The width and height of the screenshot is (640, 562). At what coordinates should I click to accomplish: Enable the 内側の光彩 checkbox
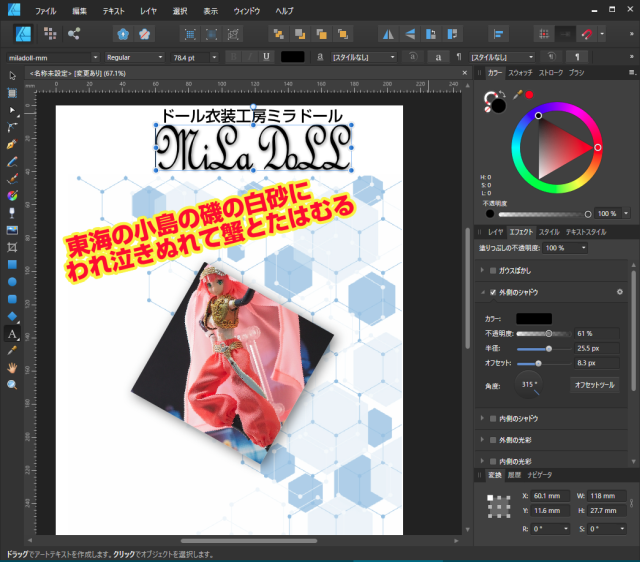pyautogui.click(x=493, y=461)
